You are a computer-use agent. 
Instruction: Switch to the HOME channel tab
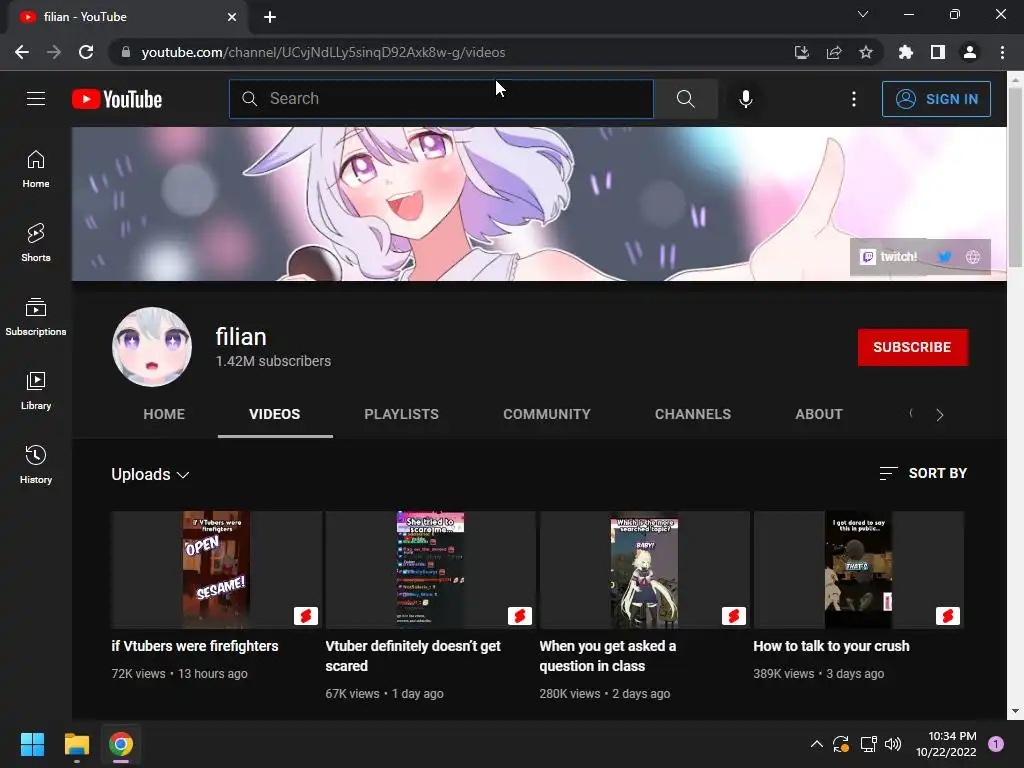click(164, 414)
